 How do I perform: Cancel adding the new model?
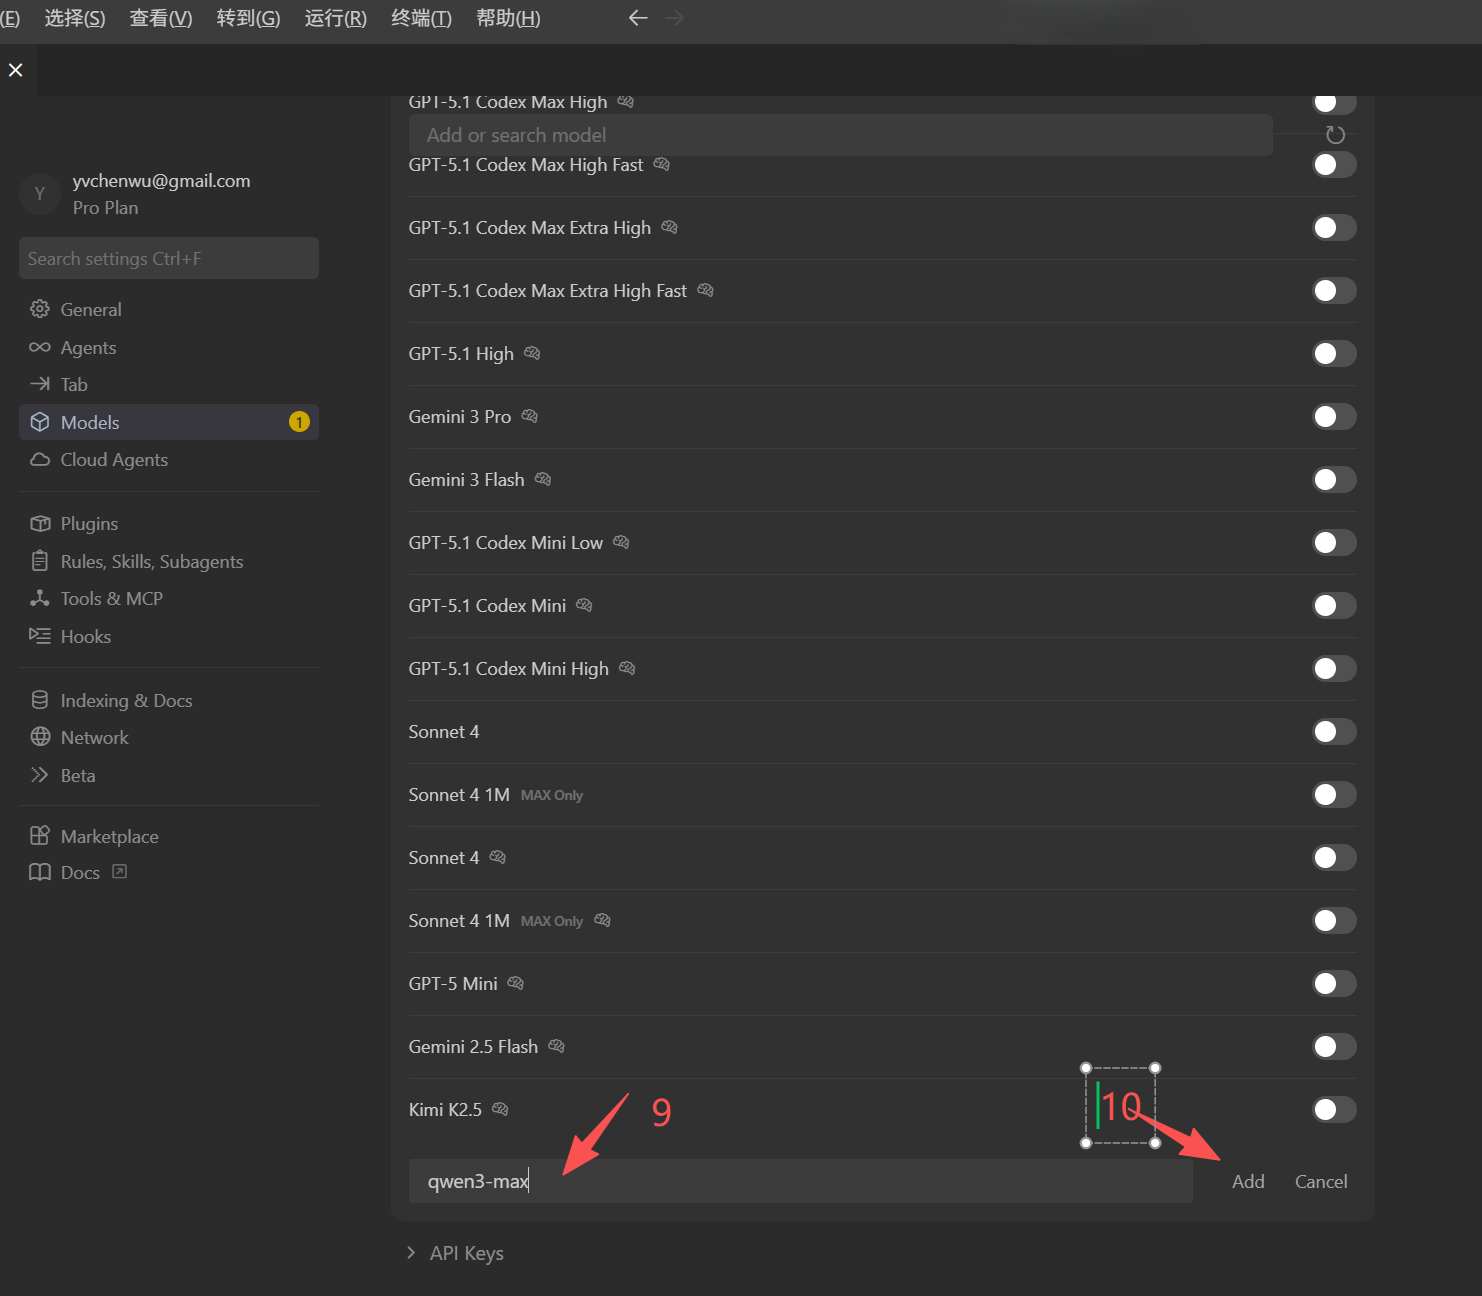click(1320, 1181)
